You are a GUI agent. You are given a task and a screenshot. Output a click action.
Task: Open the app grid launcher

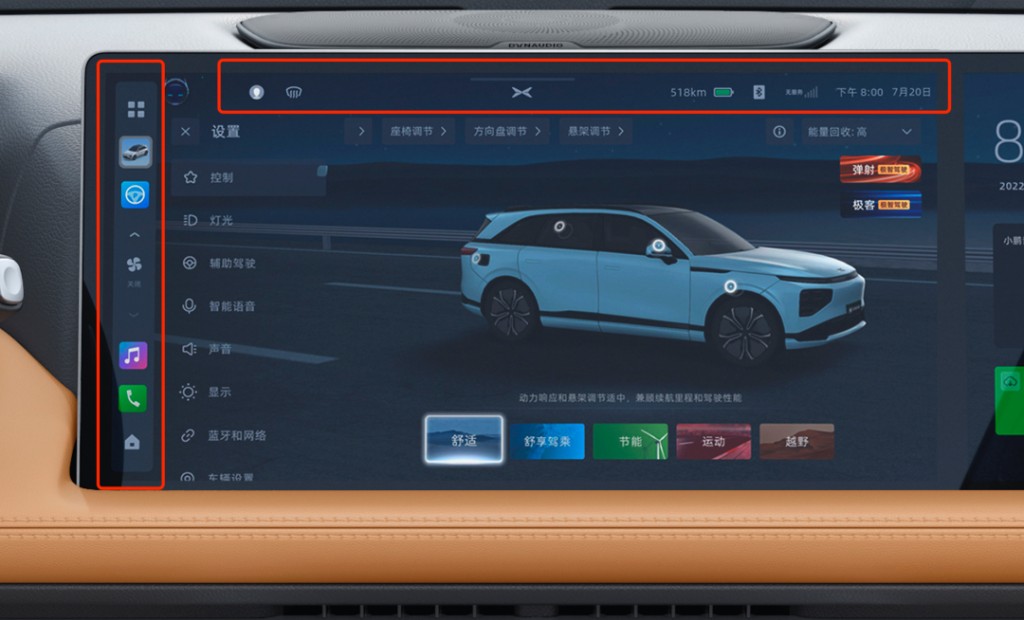[x=136, y=109]
